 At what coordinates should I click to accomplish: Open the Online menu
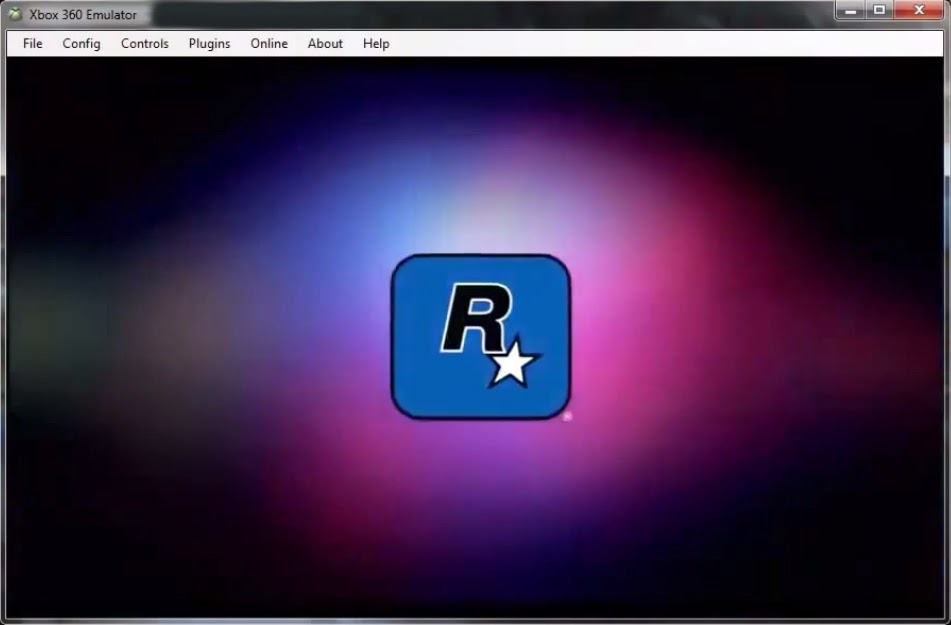269,44
